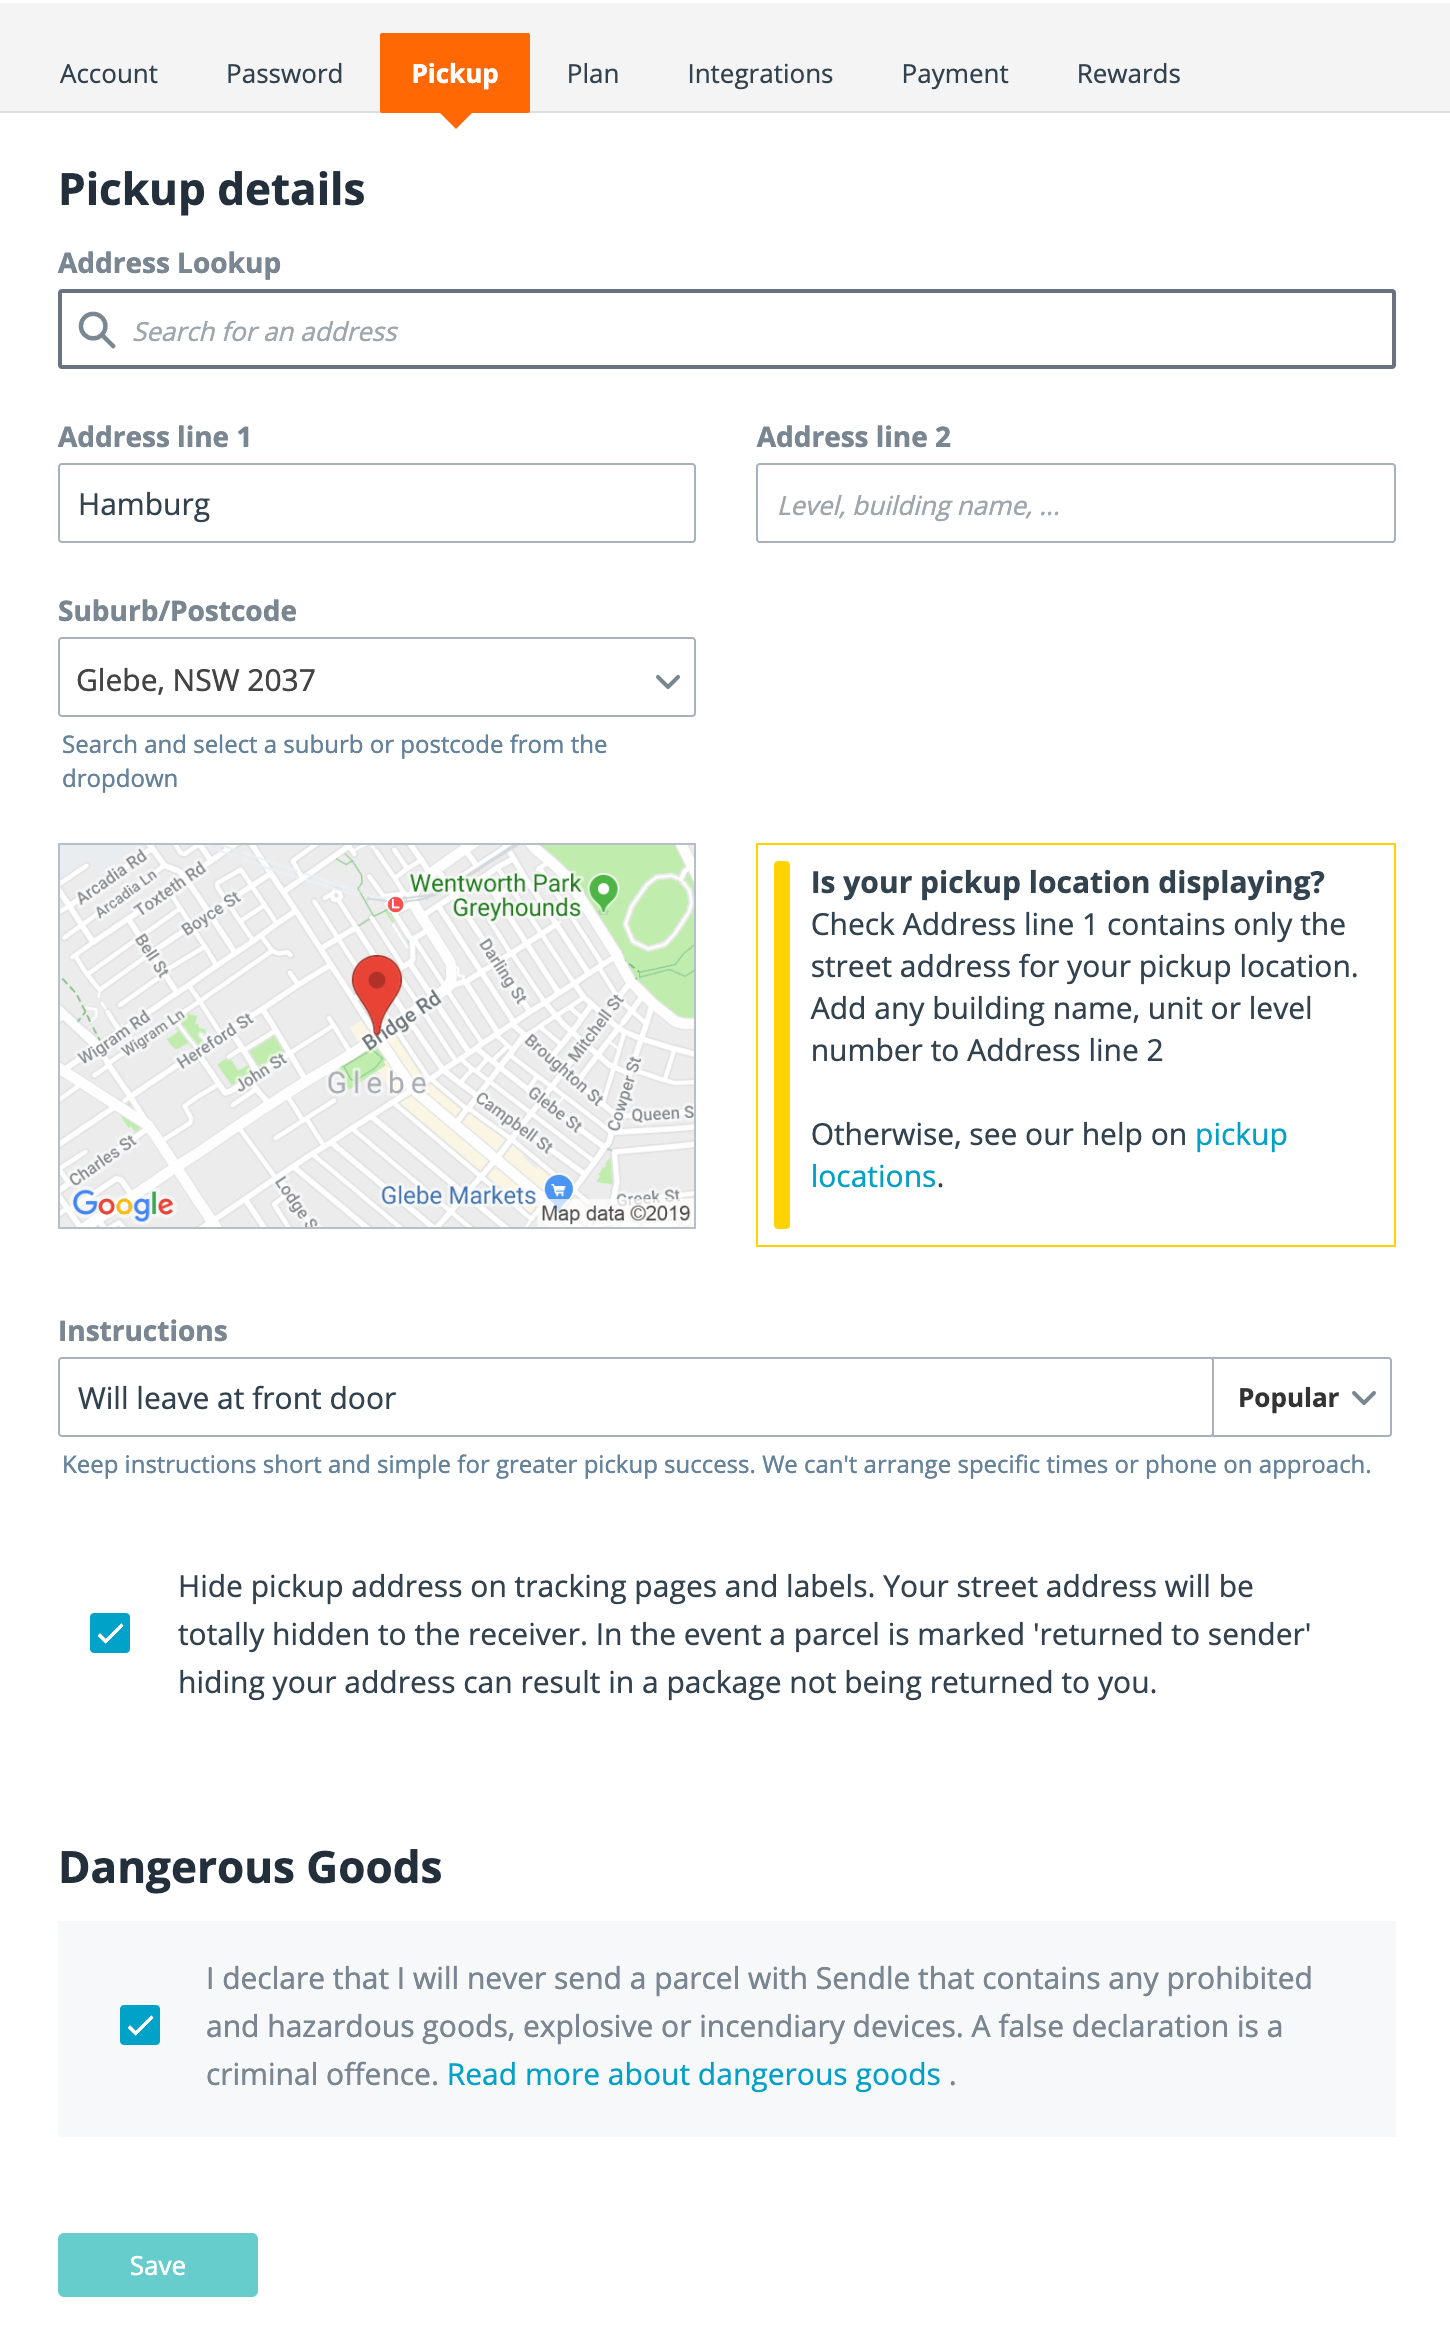Click the Save button
Viewport: 1450px width, 2342px height.
click(157, 2264)
